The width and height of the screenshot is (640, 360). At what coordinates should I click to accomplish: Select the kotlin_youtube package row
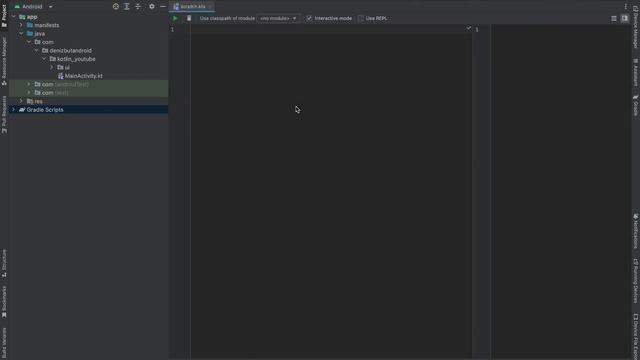pos(88,59)
